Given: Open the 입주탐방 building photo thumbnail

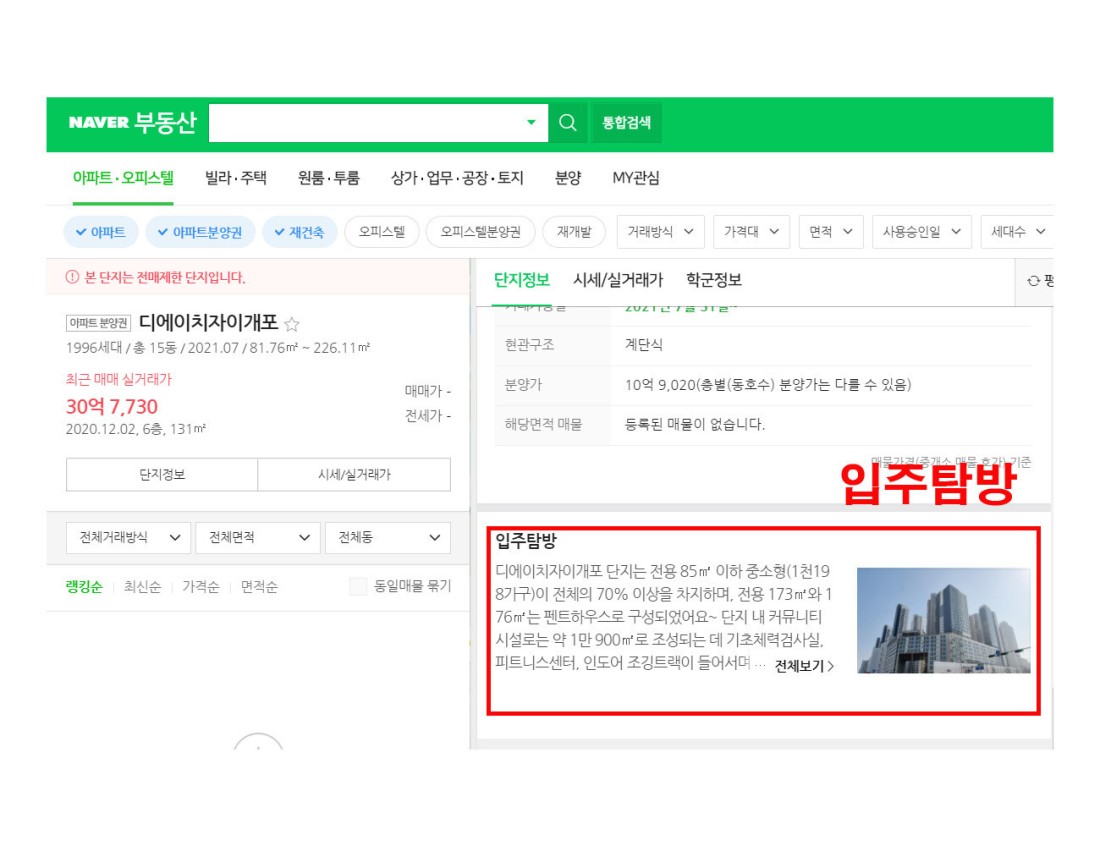Looking at the screenshot, I should click(944, 621).
